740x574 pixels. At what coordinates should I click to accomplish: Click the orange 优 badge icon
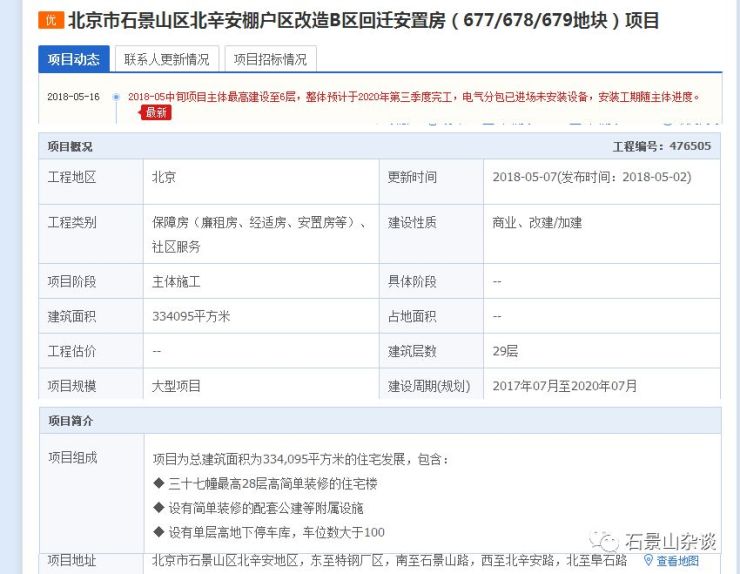click(50, 21)
